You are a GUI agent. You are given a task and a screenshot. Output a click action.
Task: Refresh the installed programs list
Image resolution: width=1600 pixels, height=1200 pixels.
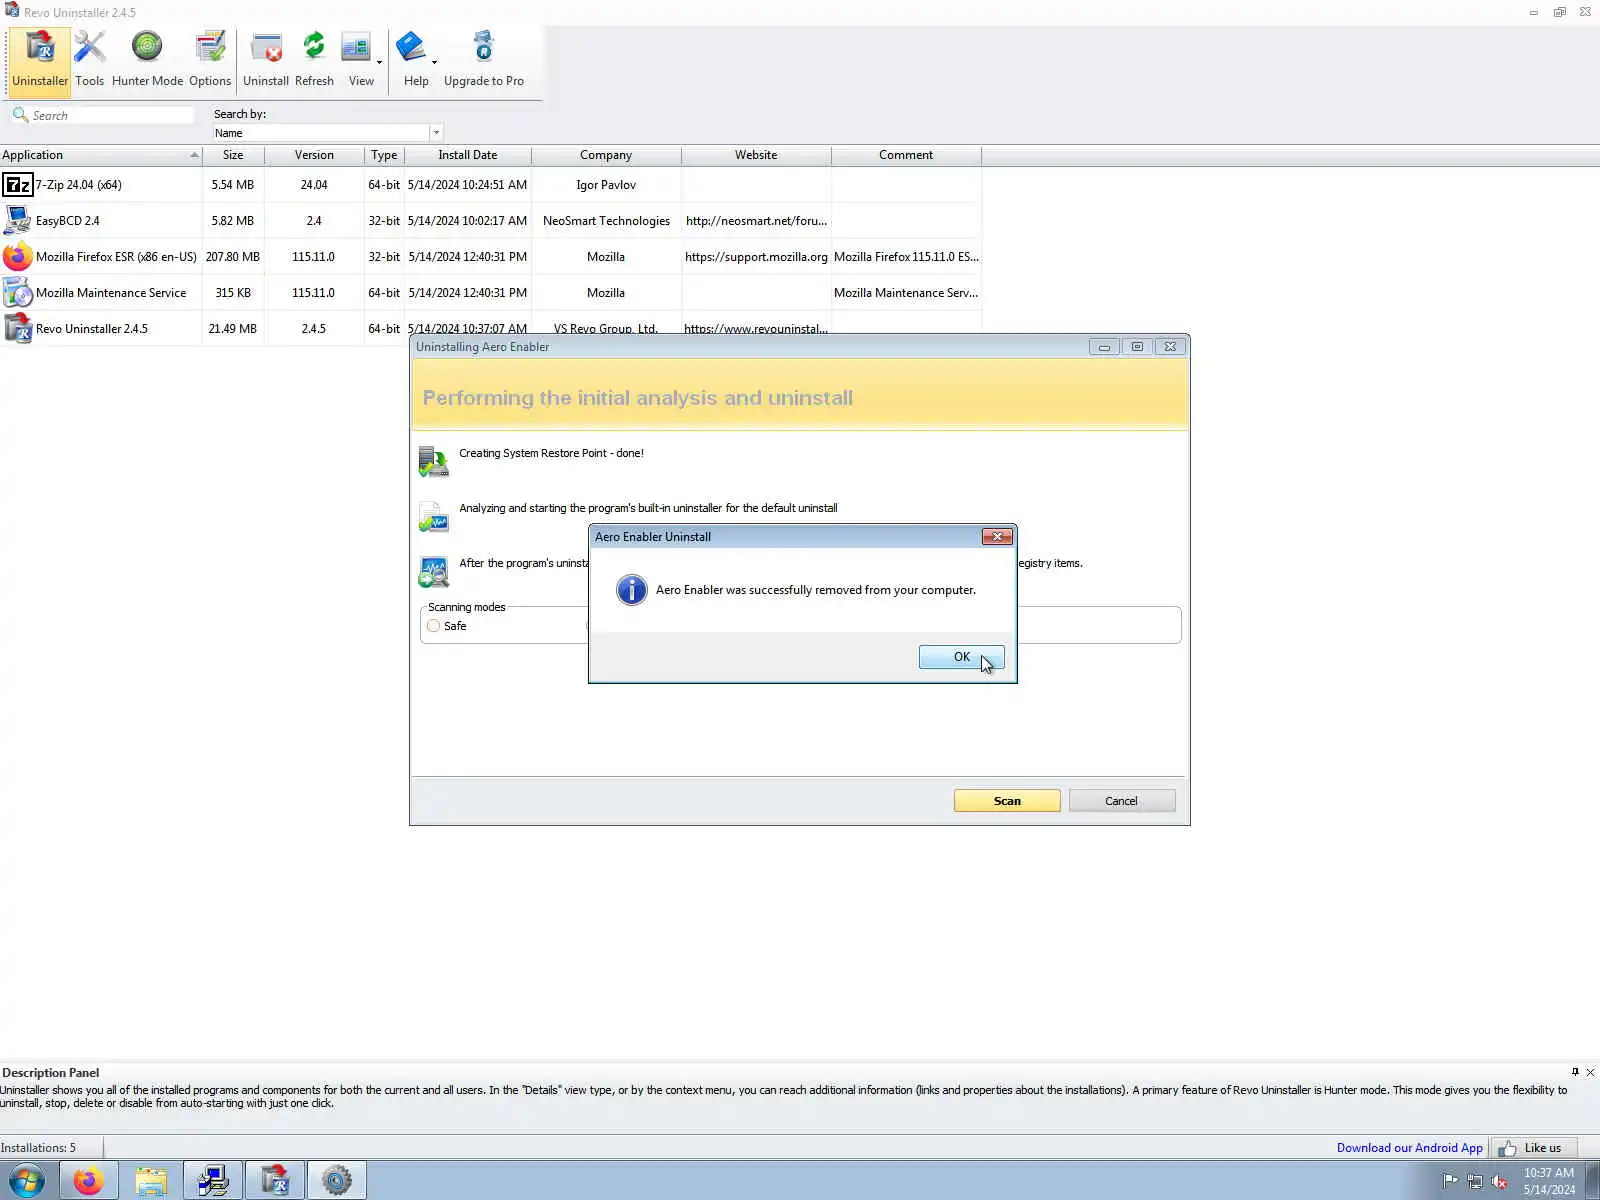tap(314, 60)
